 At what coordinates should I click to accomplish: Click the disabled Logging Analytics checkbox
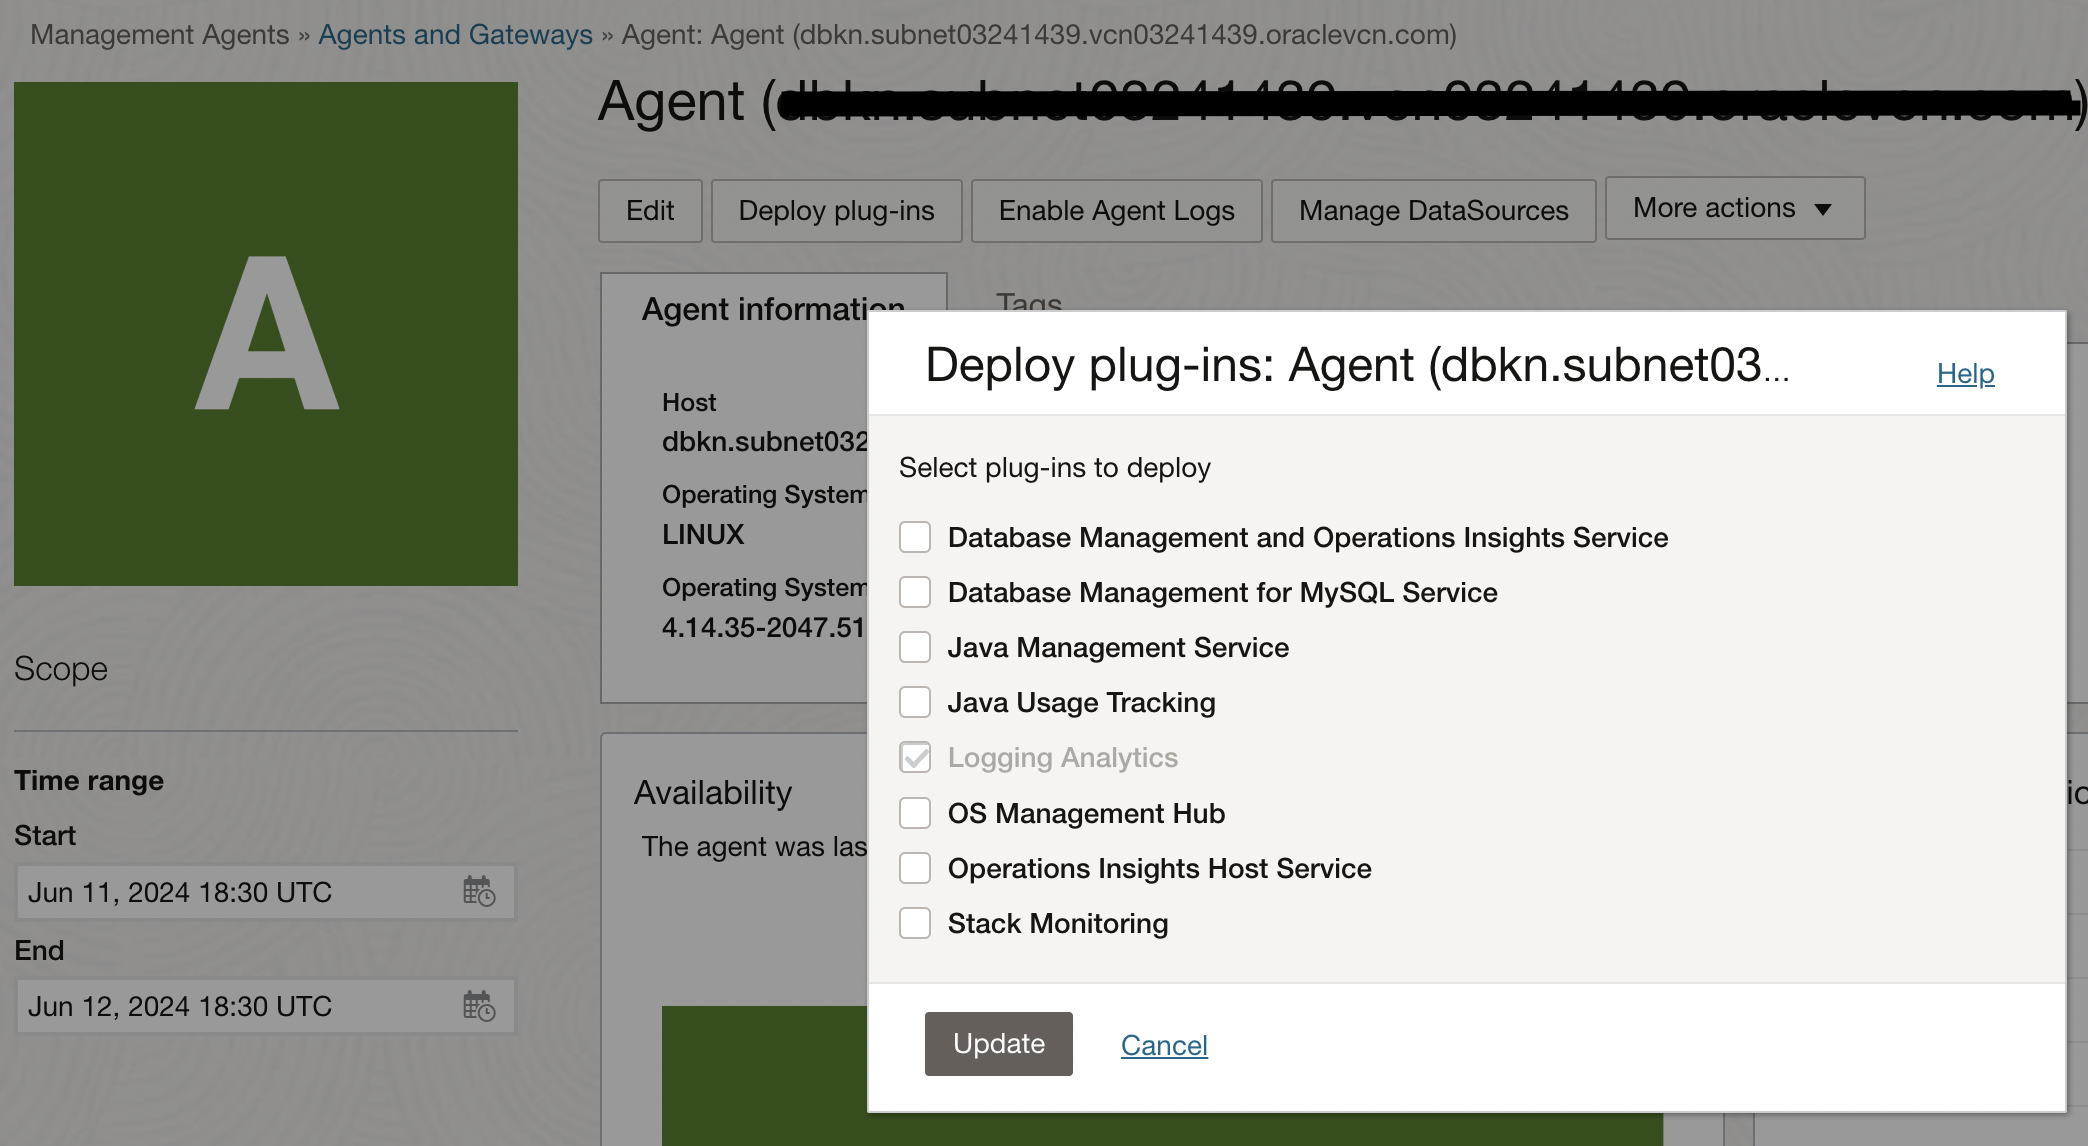pyautogui.click(x=915, y=757)
